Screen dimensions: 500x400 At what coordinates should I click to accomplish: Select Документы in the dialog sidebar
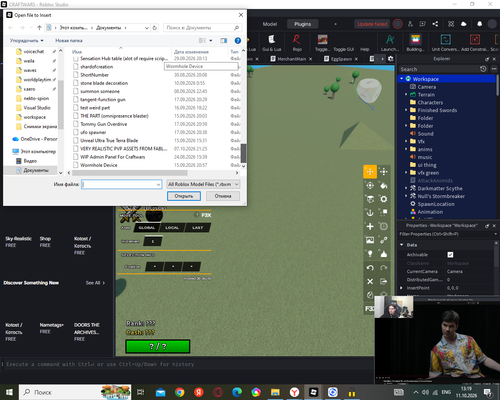pyautogui.click(x=36, y=170)
